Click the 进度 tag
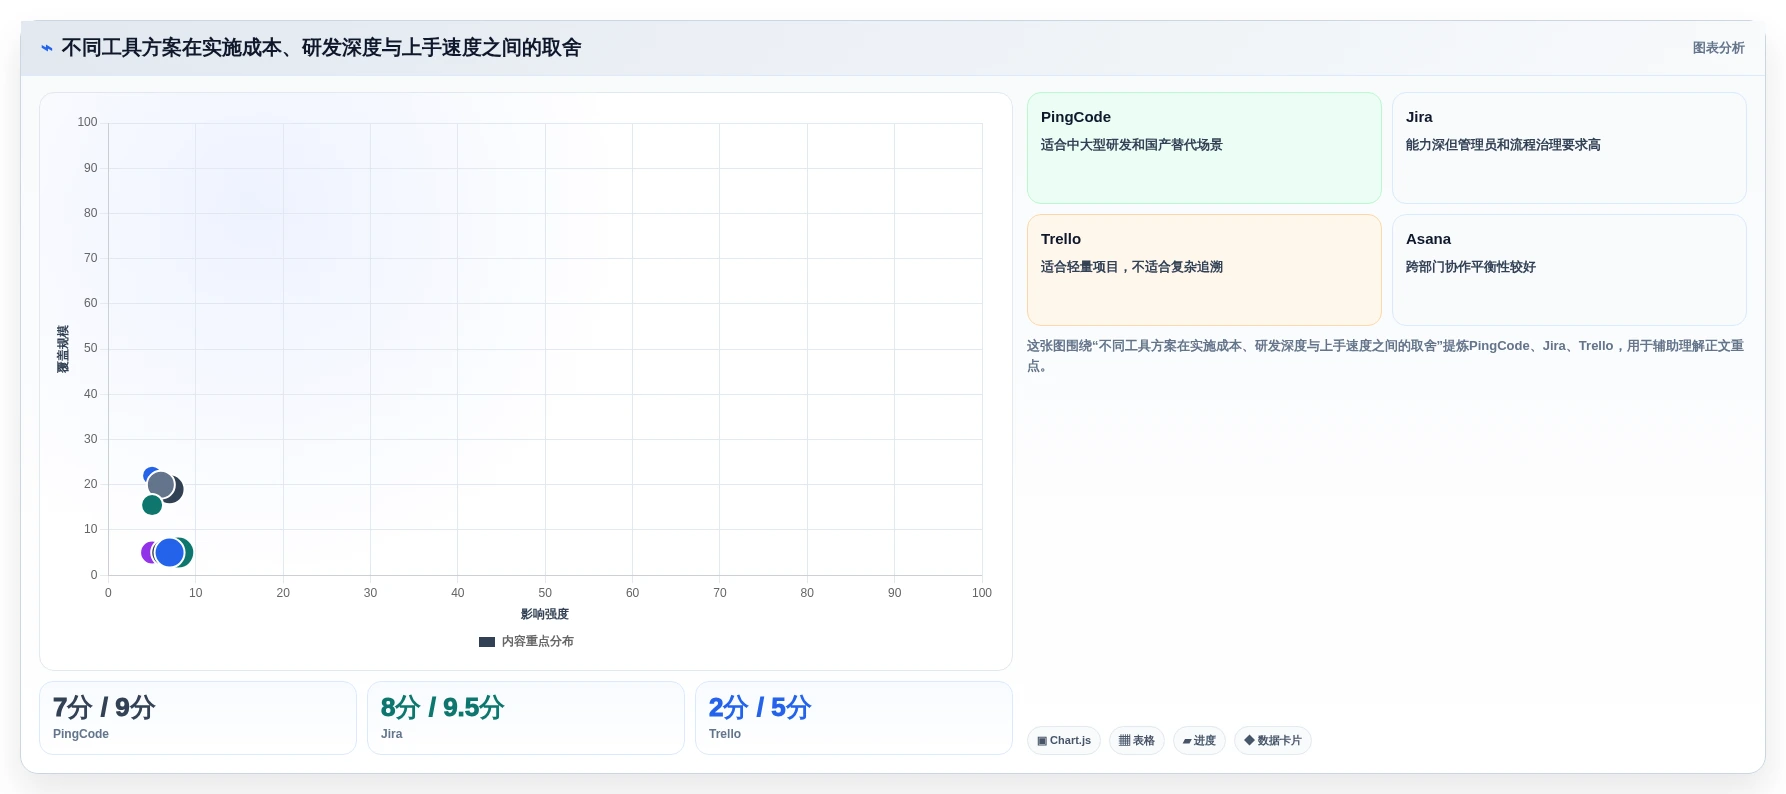The width and height of the screenshot is (1786, 794). coord(1199,741)
